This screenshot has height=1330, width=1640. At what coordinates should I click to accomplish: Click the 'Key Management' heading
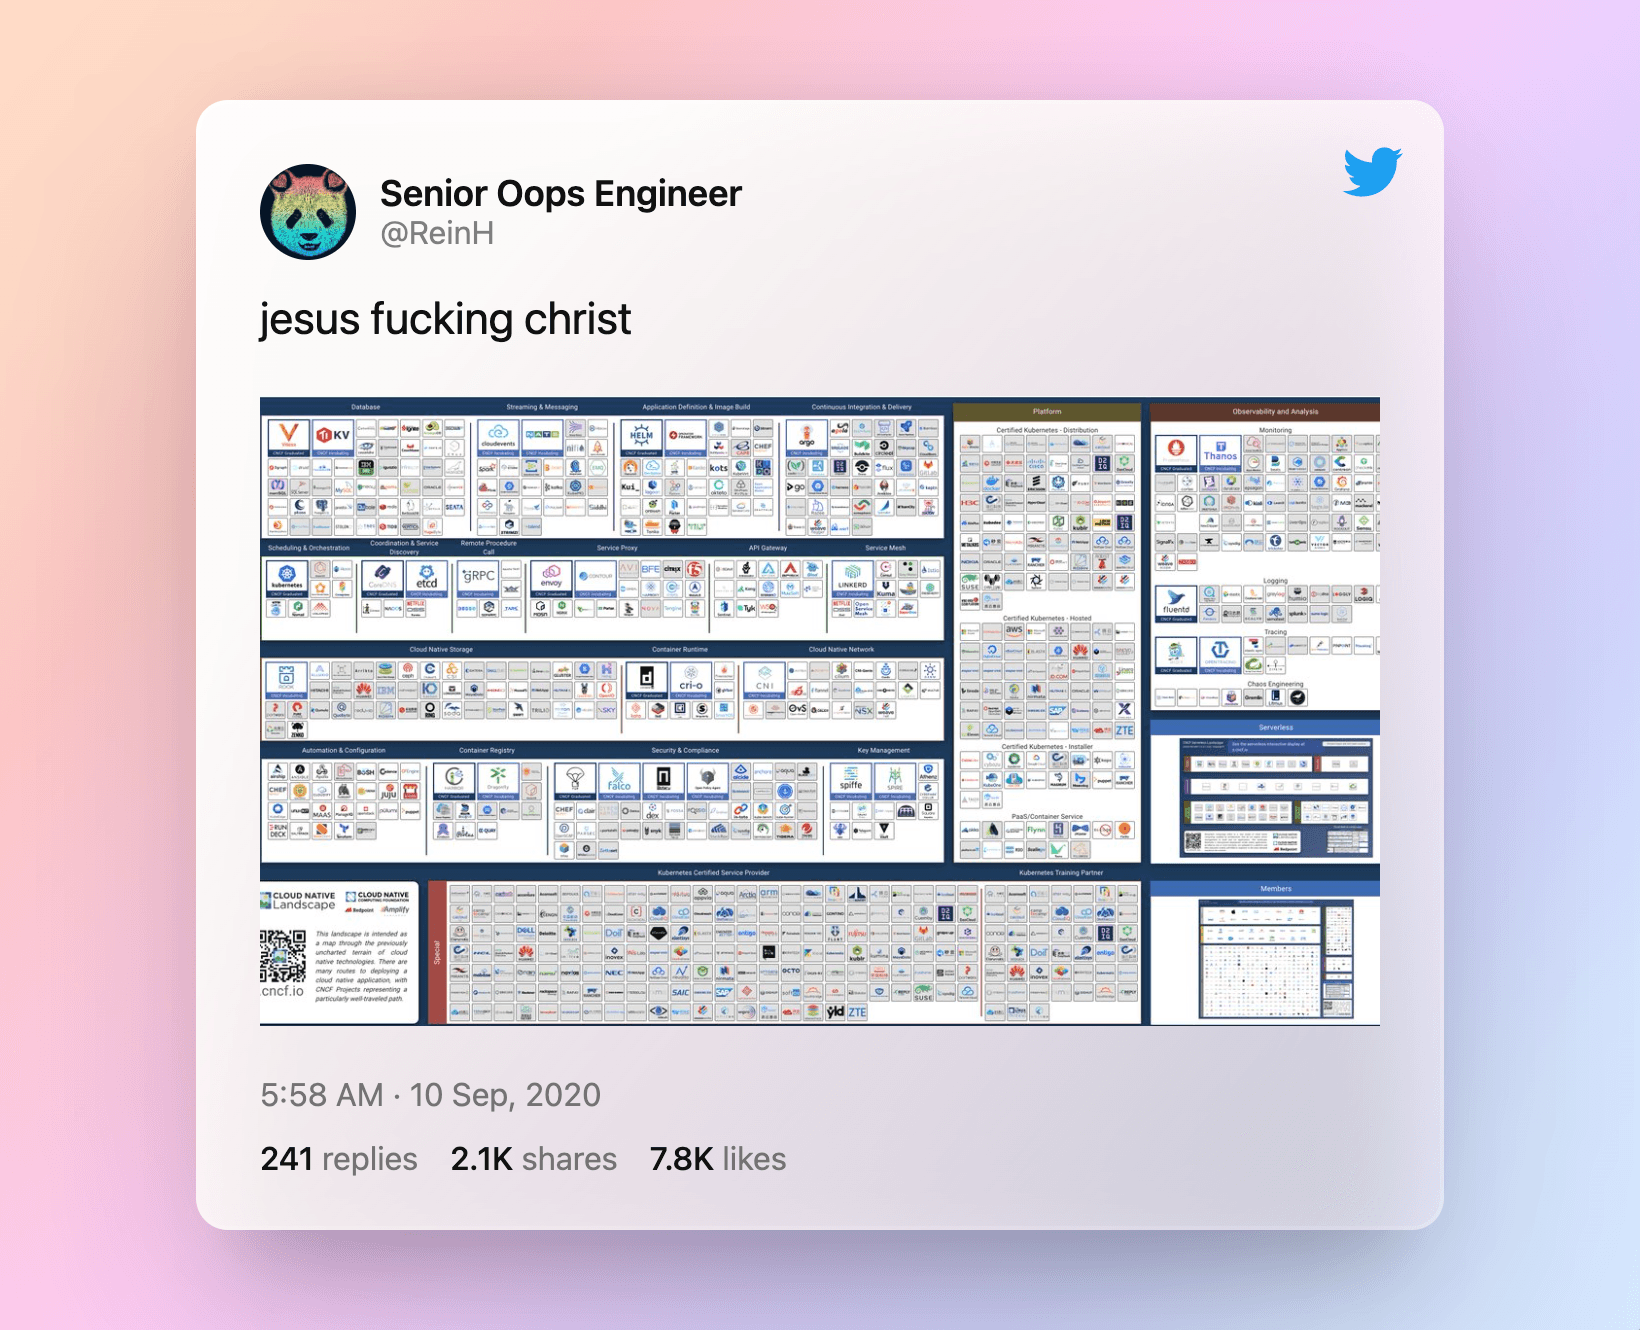(x=884, y=750)
